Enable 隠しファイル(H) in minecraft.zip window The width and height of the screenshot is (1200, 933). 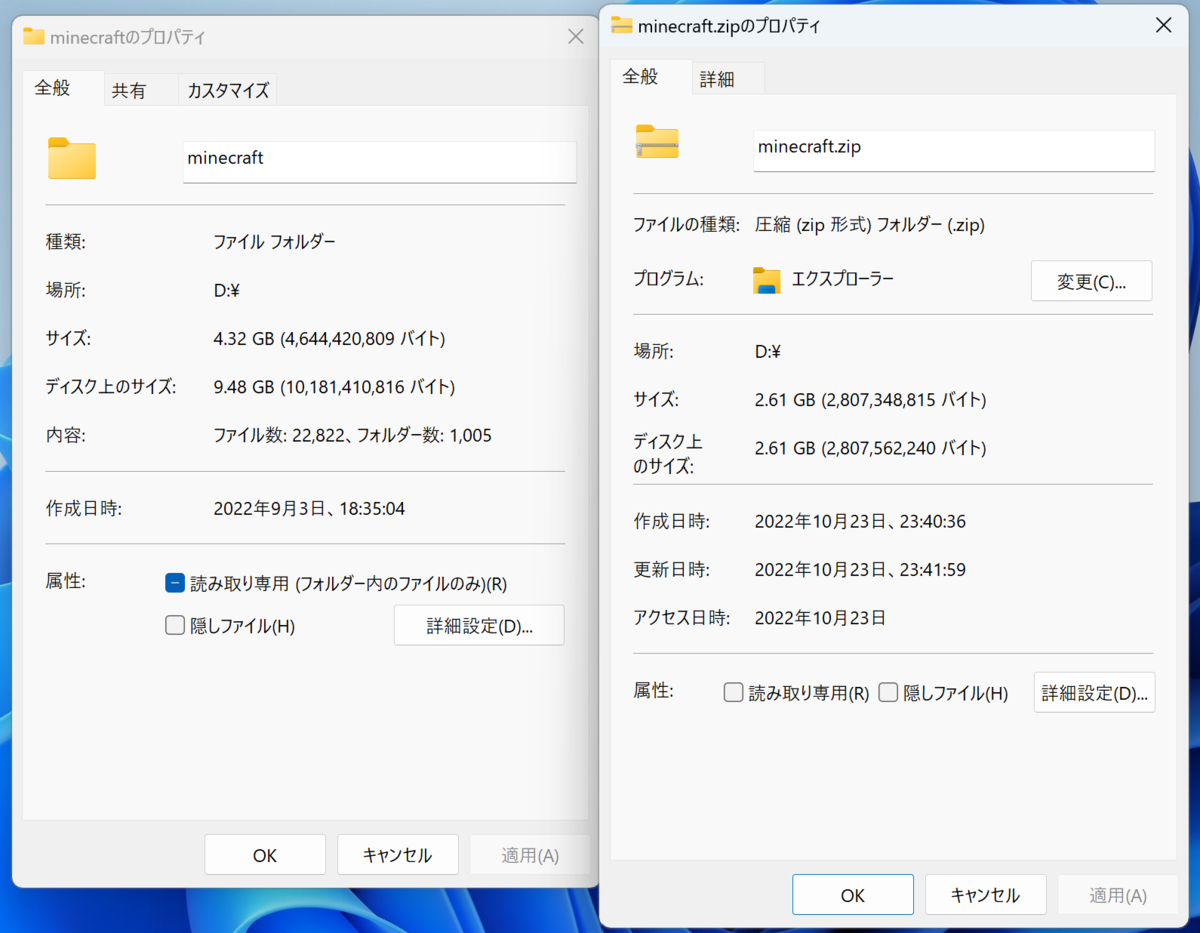click(x=888, y=693)
